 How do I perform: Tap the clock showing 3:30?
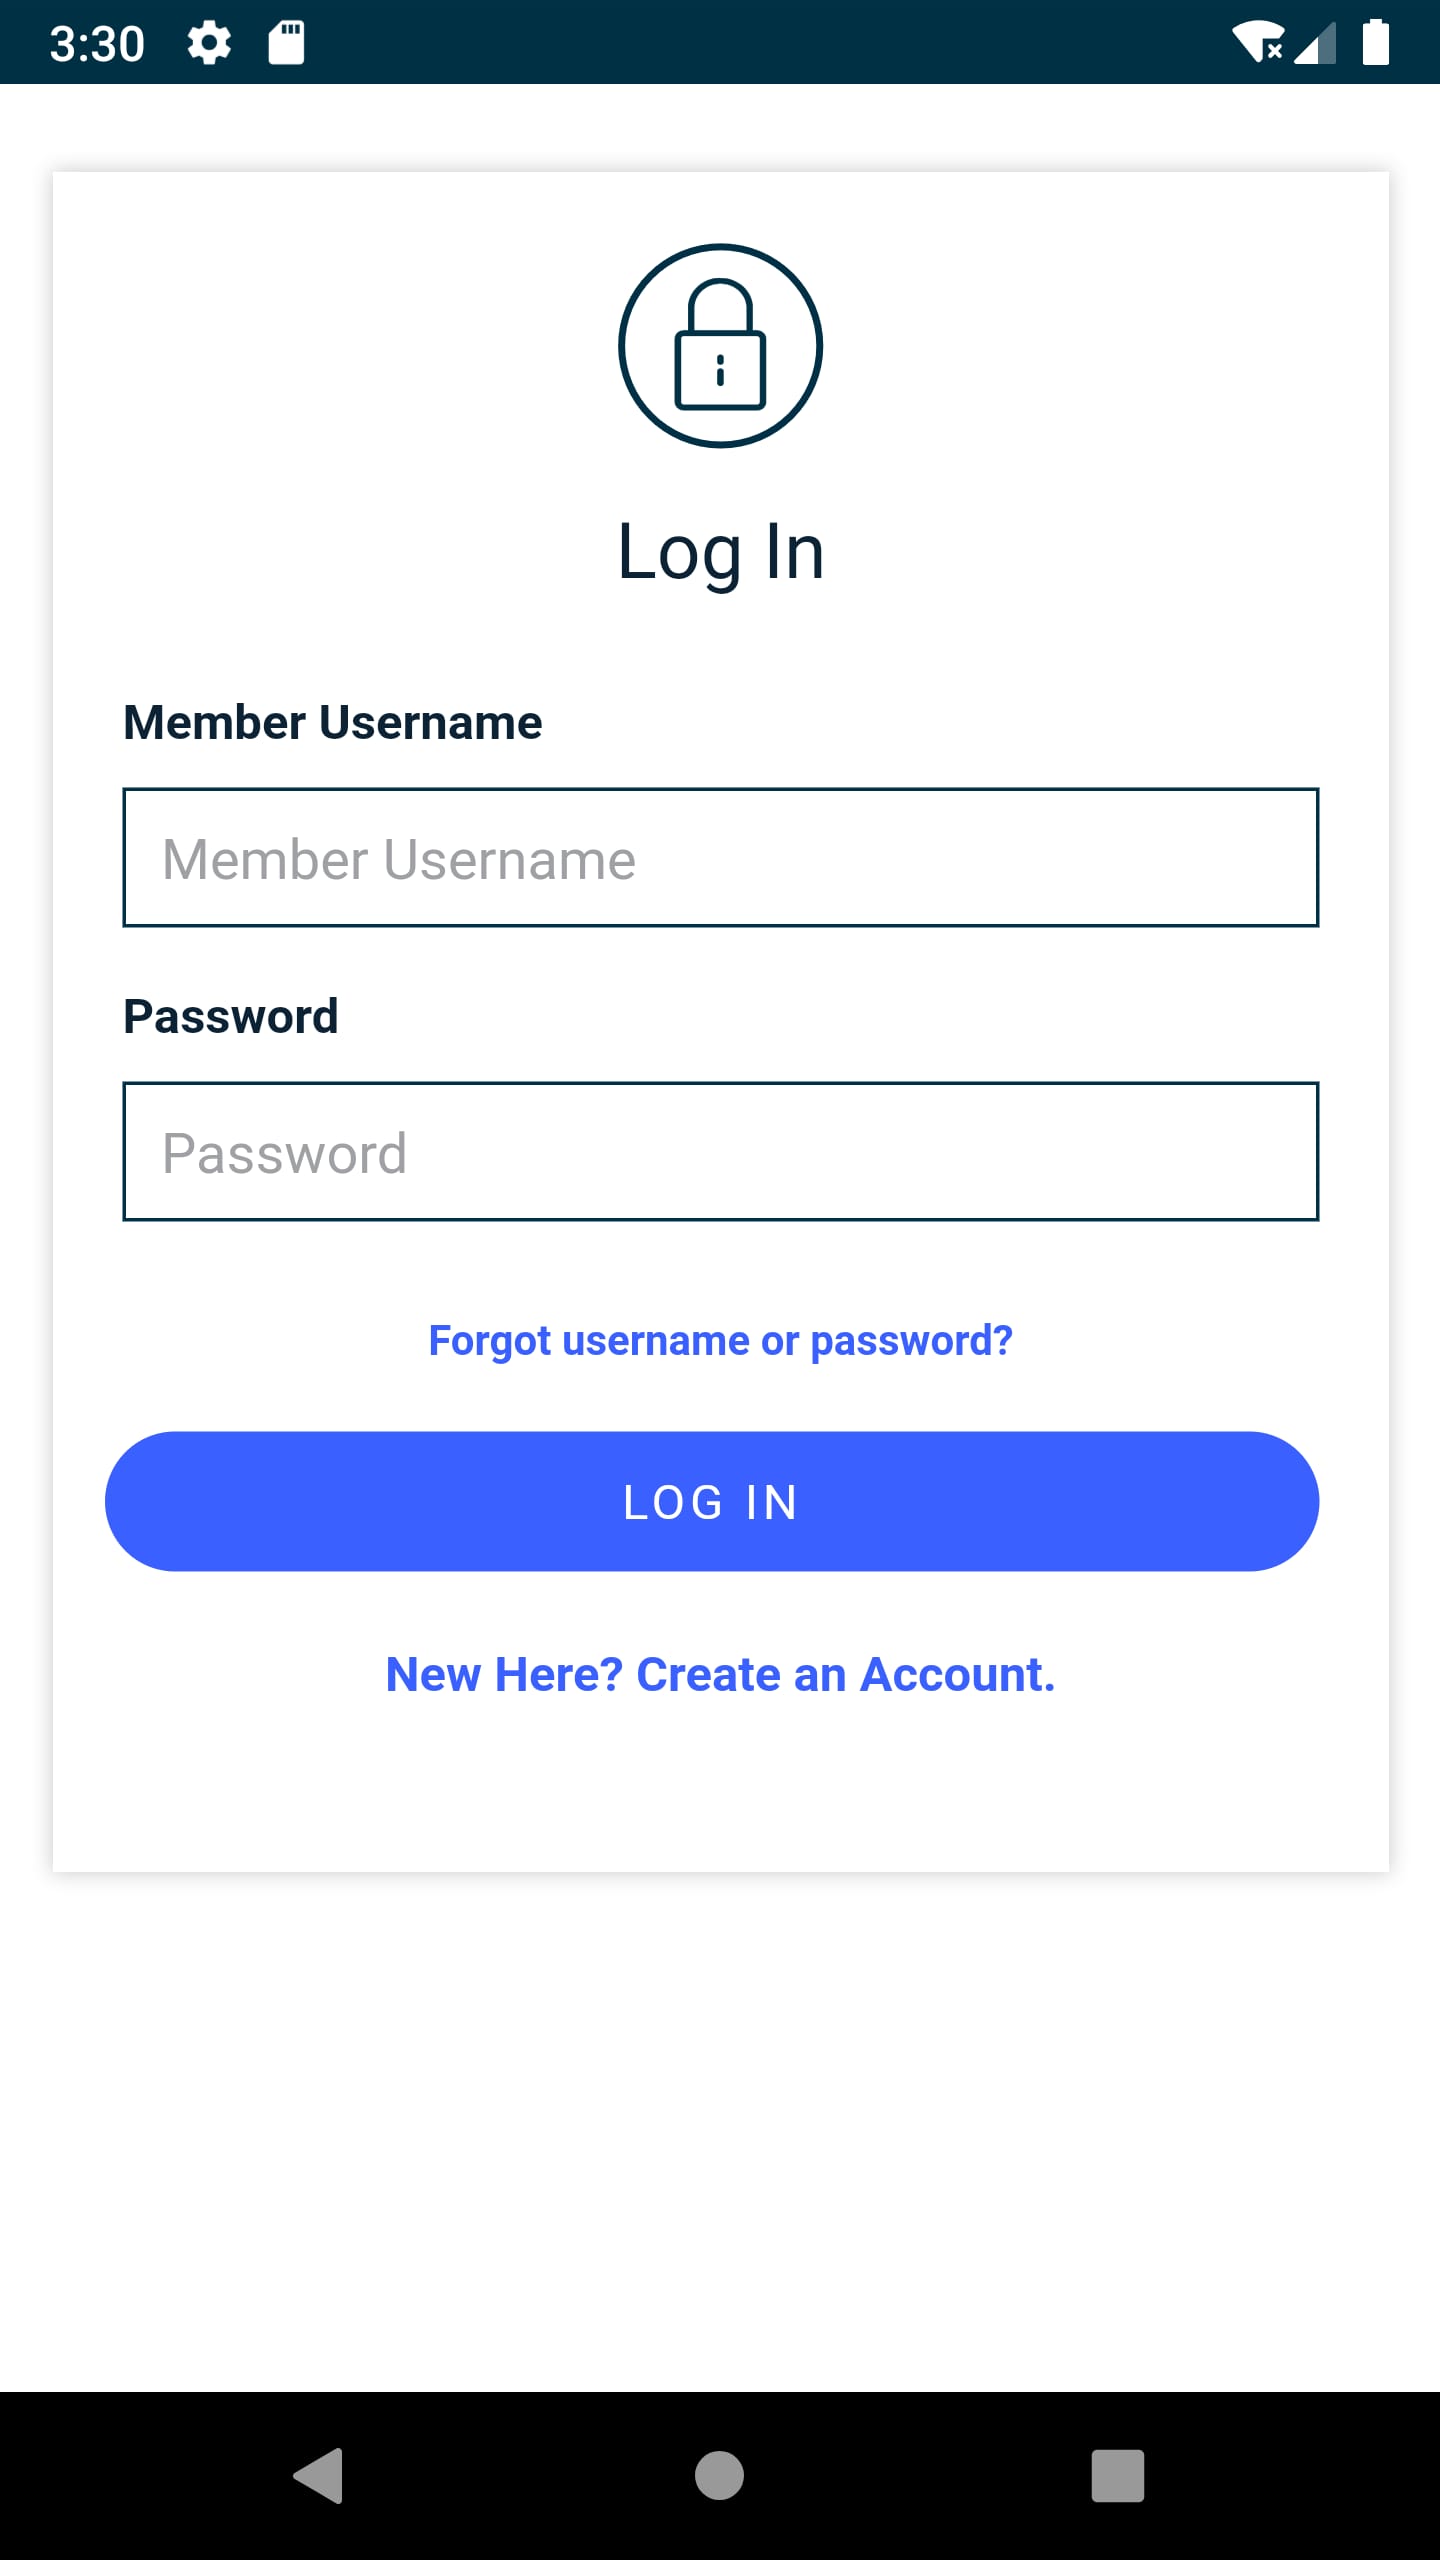pyautogui.click(x=97, y=41)
